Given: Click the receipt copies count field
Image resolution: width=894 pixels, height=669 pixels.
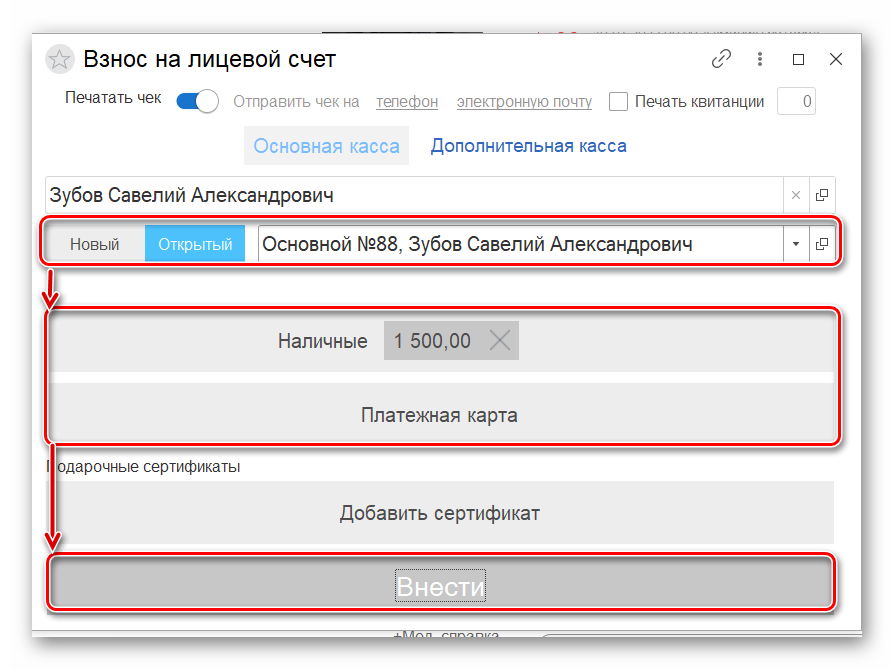Looking at the screenshot, I should [x=796, y=101].
